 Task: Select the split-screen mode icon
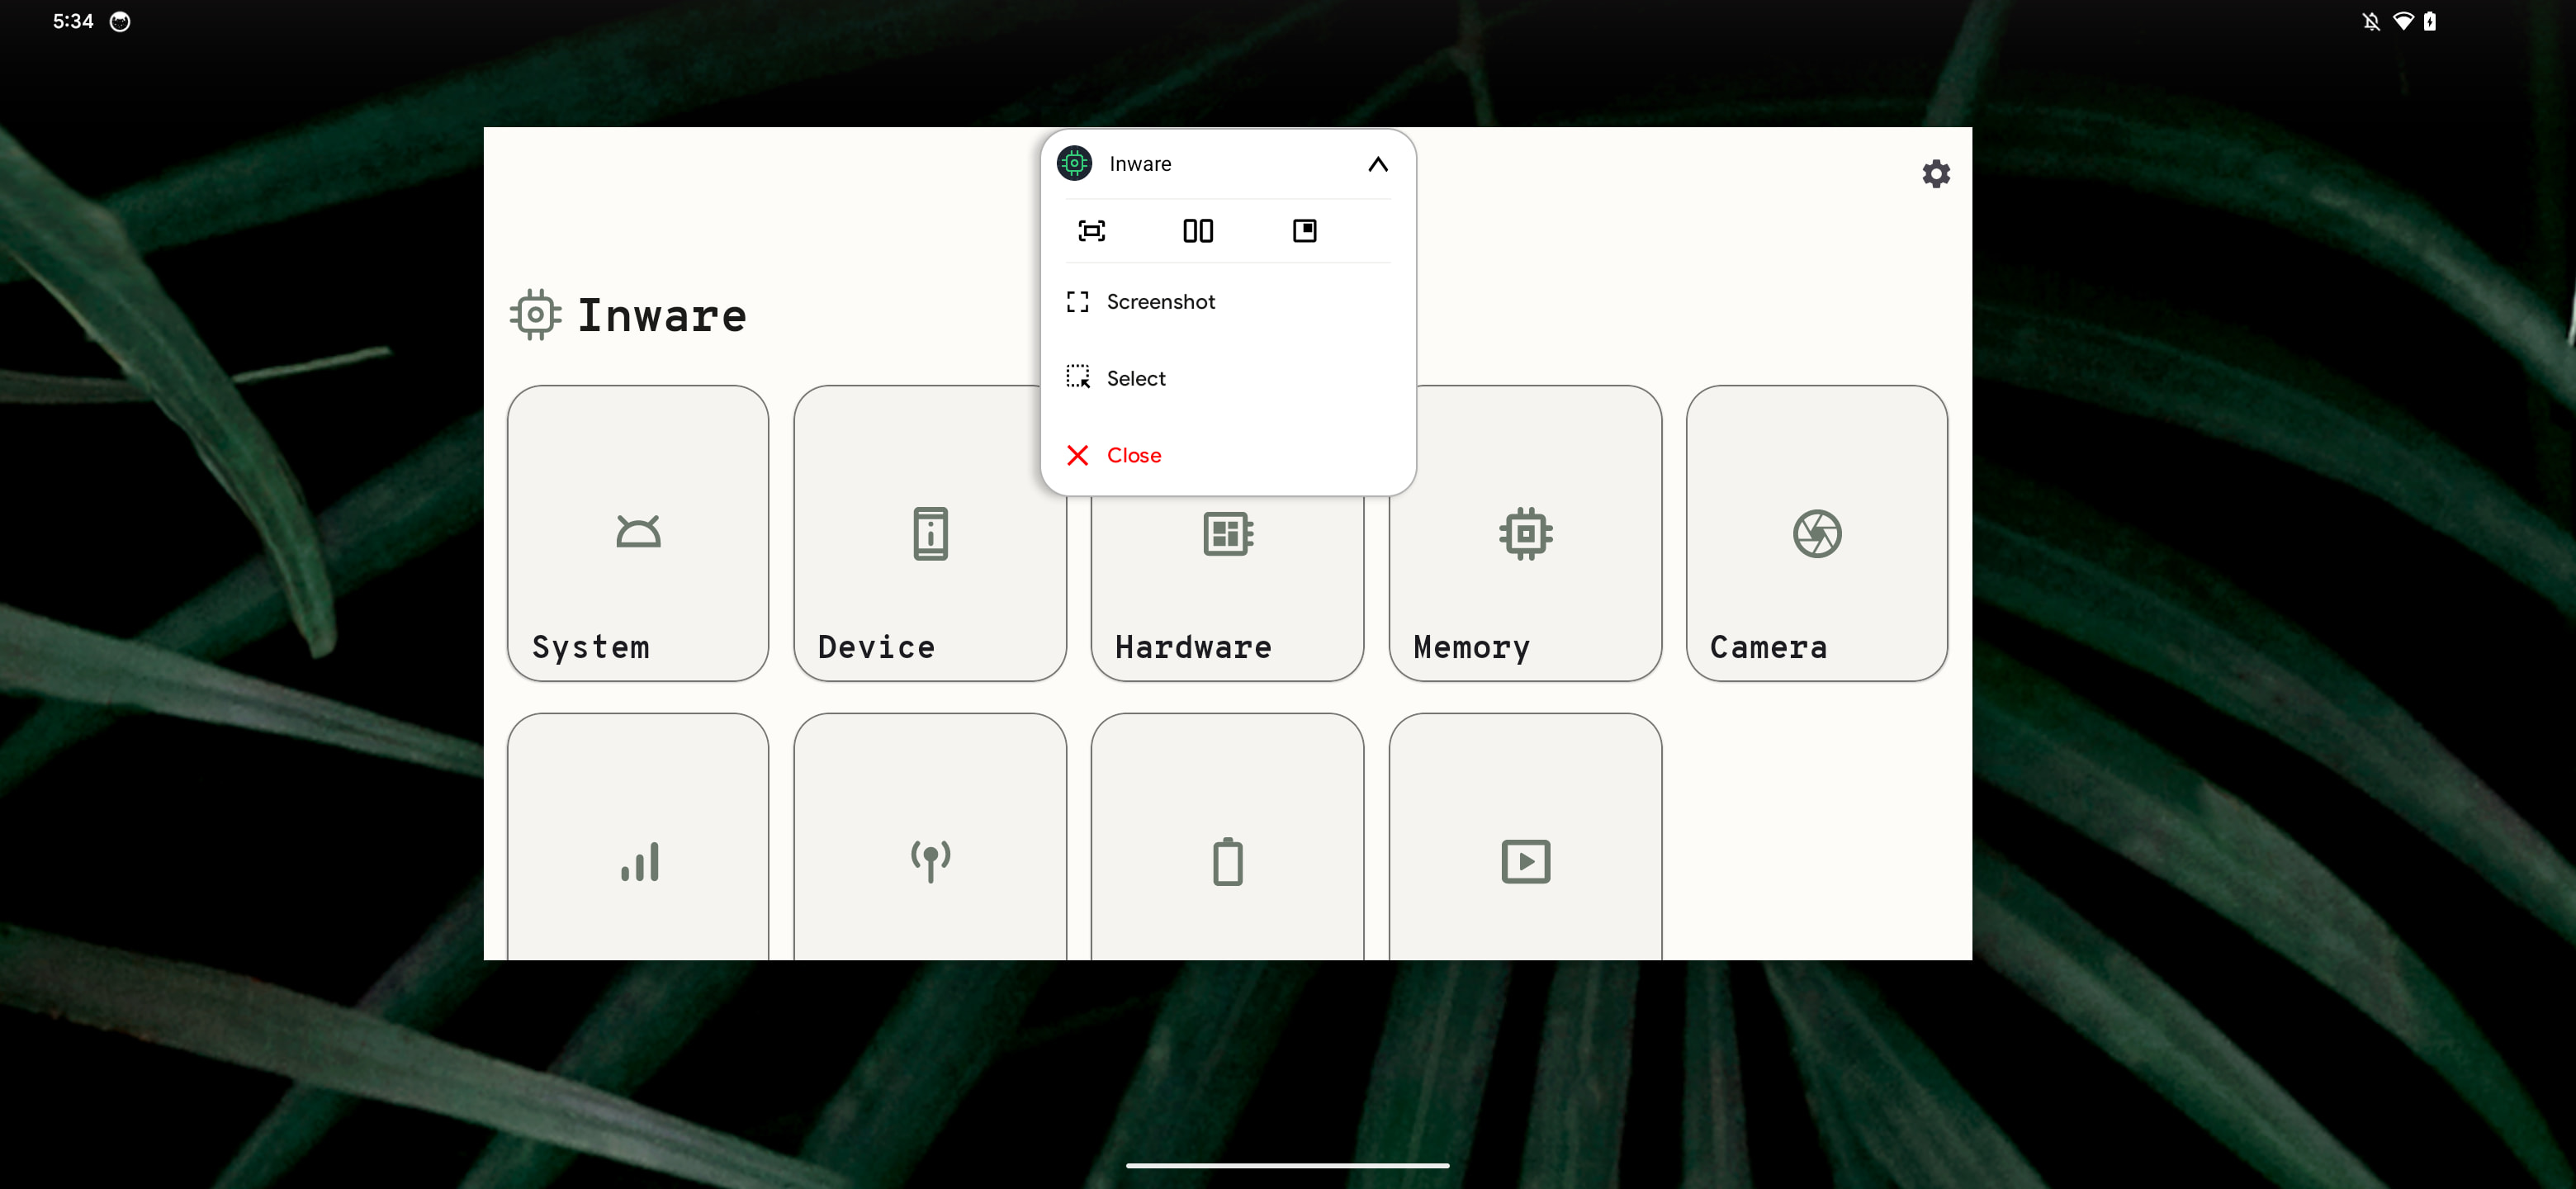tap(1197, 231)
